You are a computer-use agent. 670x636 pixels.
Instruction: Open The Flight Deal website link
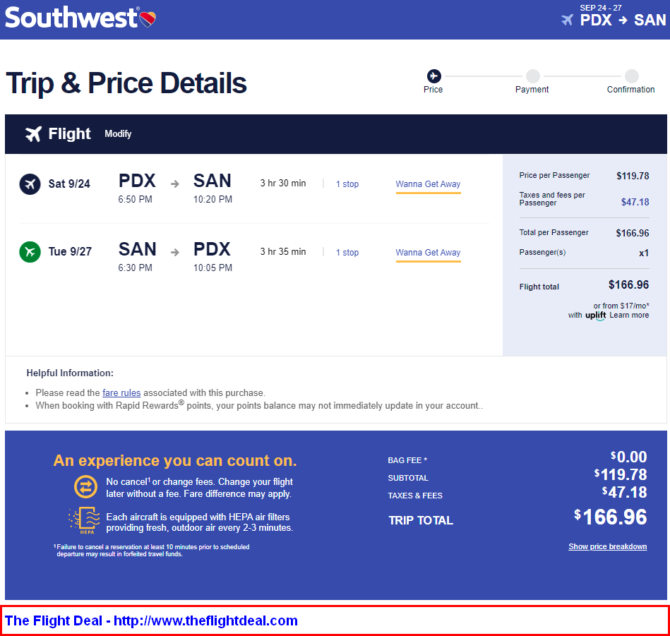[x=151, y=620]
